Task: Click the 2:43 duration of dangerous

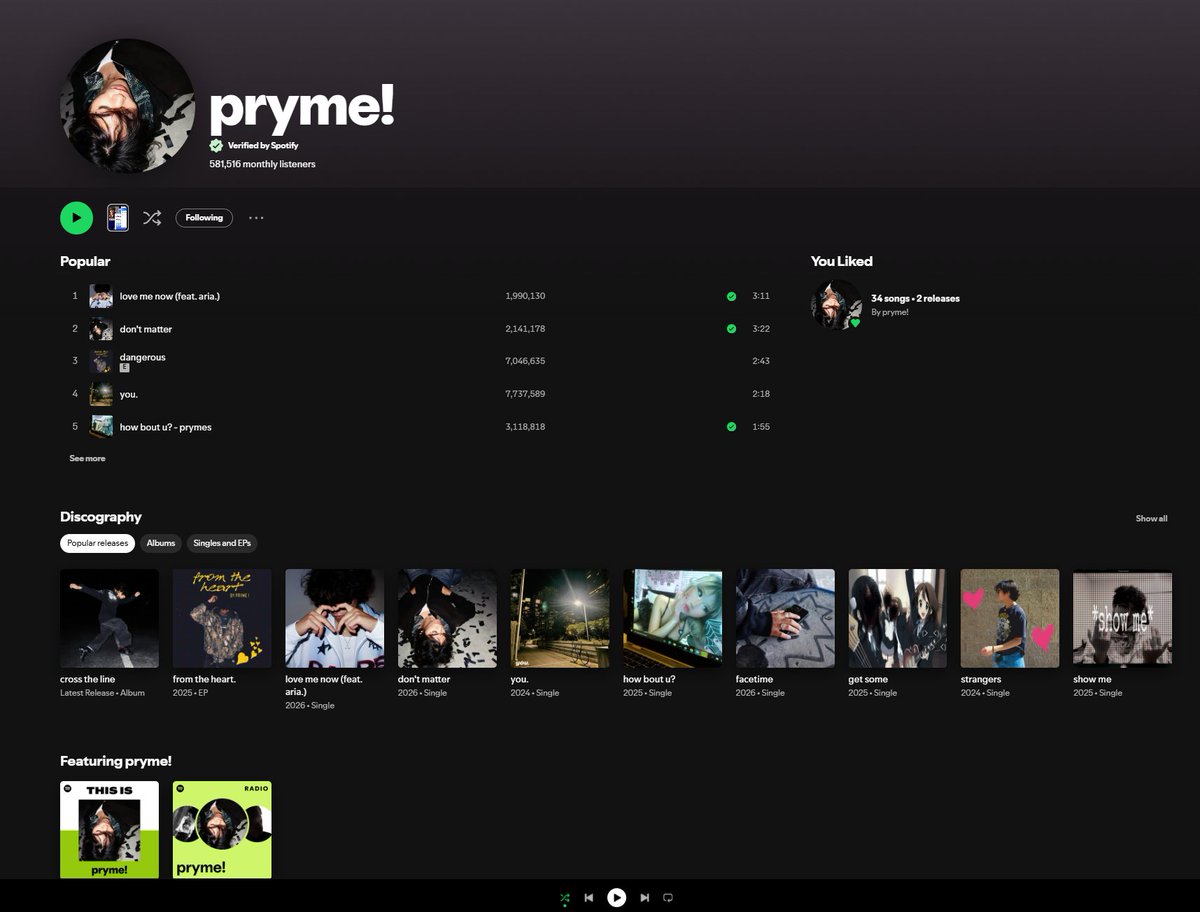Action: coord(761,361)
